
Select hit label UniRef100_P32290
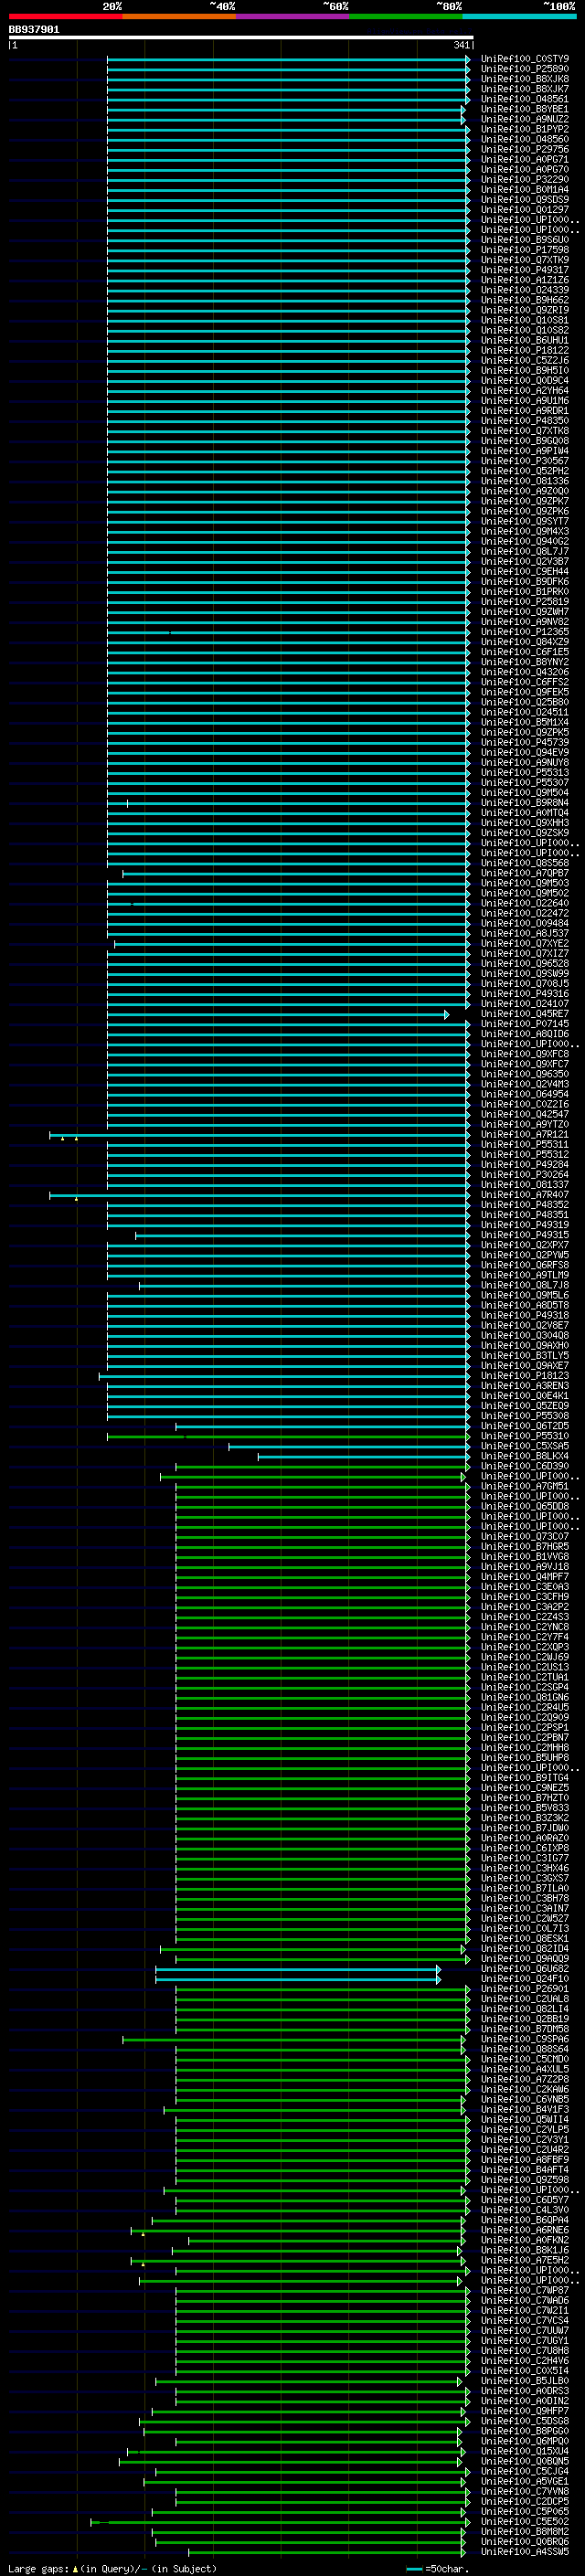pos(524,179)
